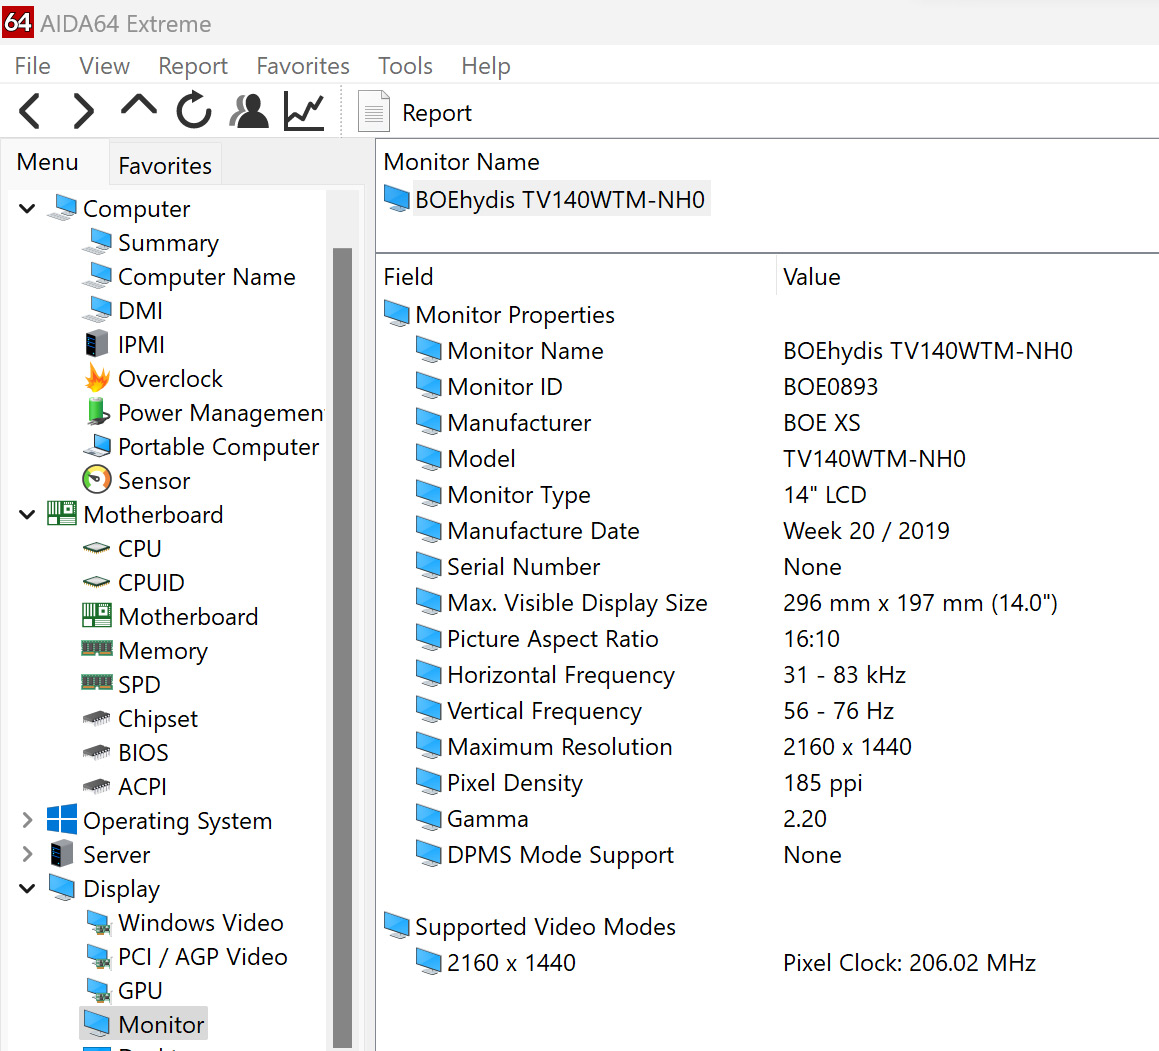This screenshot has width=1159, height=1051.
Task: Select Monitor in the Display tree
Action: (x=143, y=1024)
